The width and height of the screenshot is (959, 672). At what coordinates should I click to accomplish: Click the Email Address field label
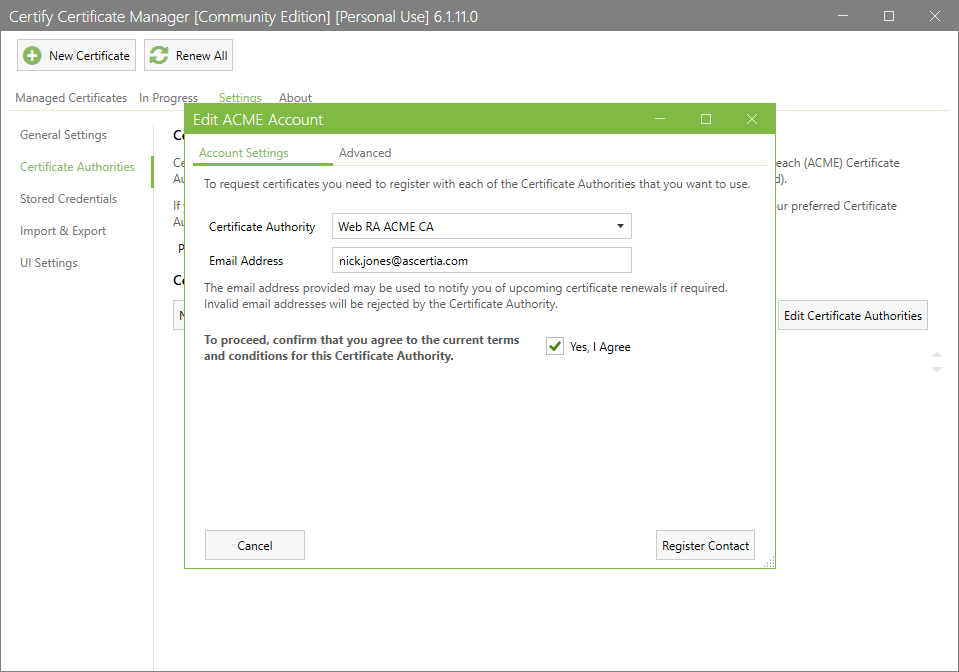246,261
